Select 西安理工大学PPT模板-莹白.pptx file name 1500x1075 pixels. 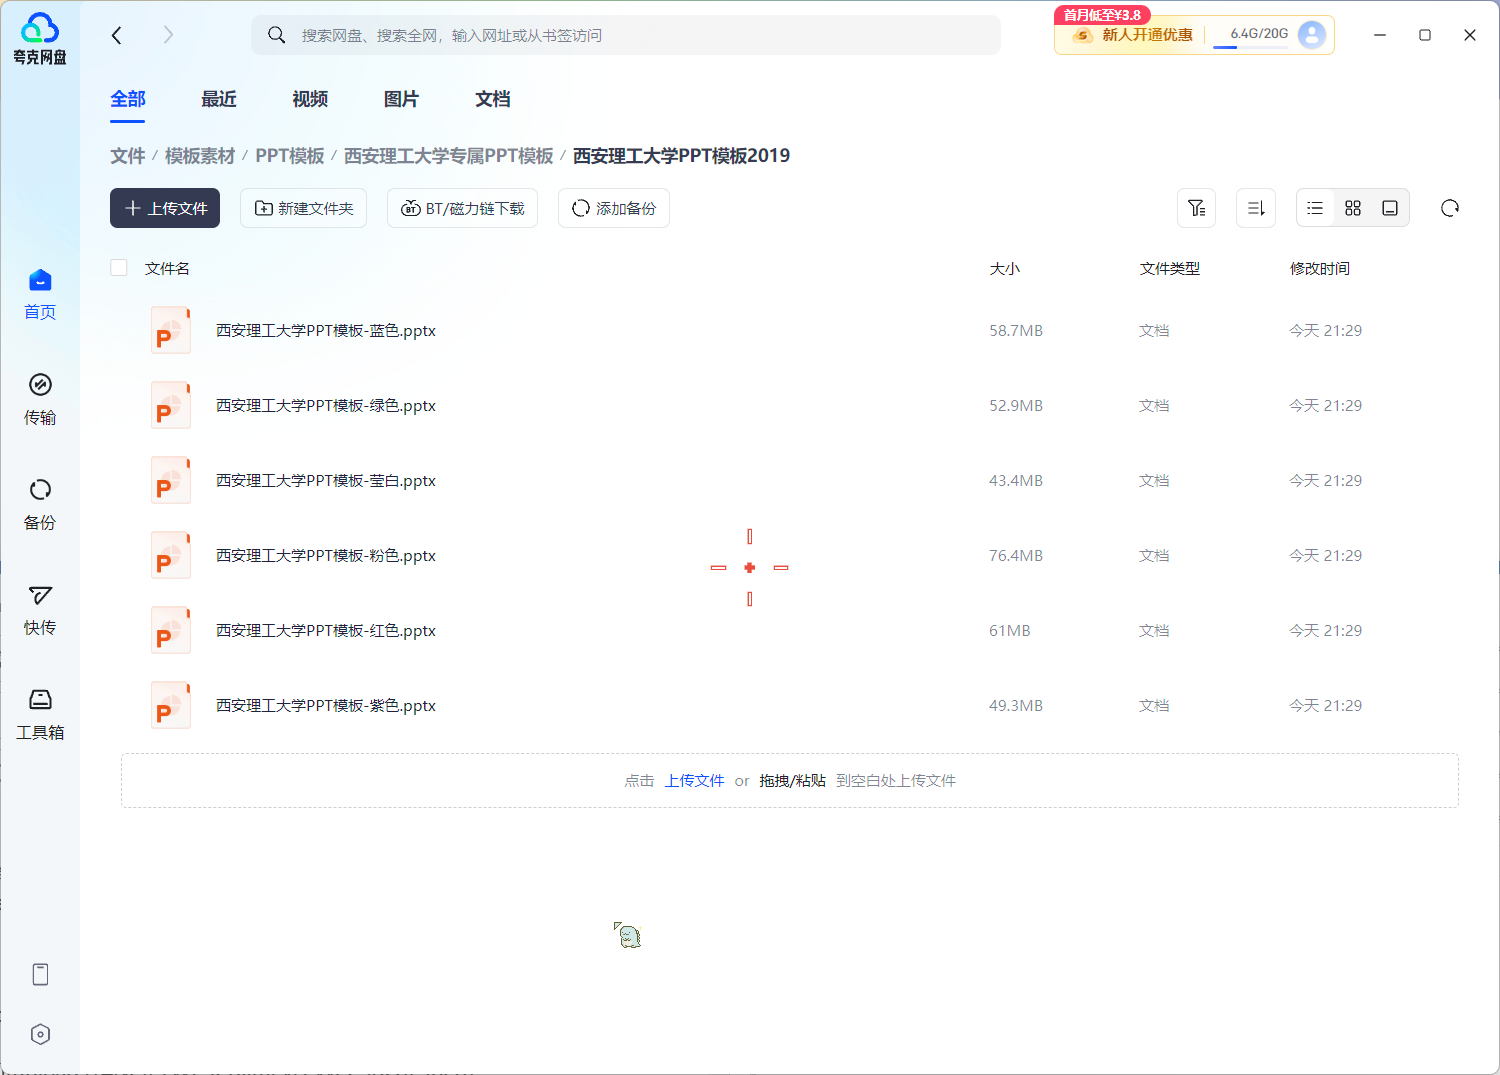click(326, 480)
